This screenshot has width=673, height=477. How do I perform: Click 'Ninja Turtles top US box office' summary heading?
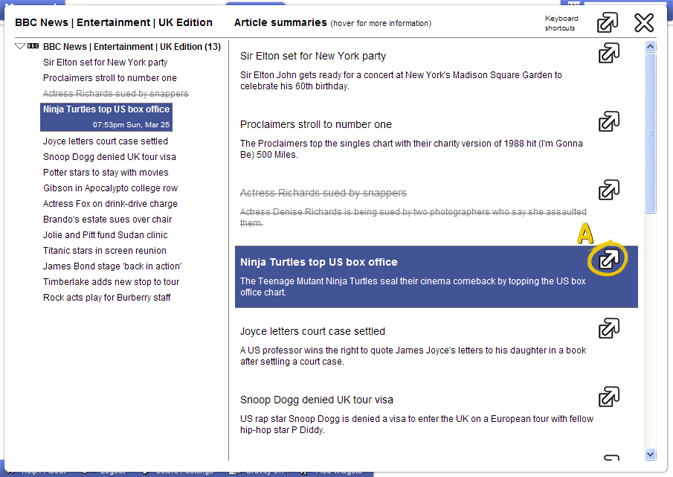tap(319, 262)
